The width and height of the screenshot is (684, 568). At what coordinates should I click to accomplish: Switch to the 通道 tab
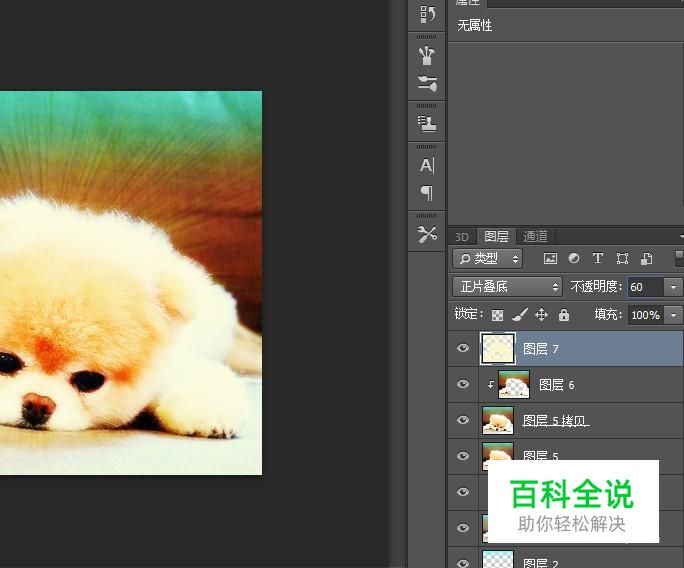pyautogui.click(x=536, y=237)
